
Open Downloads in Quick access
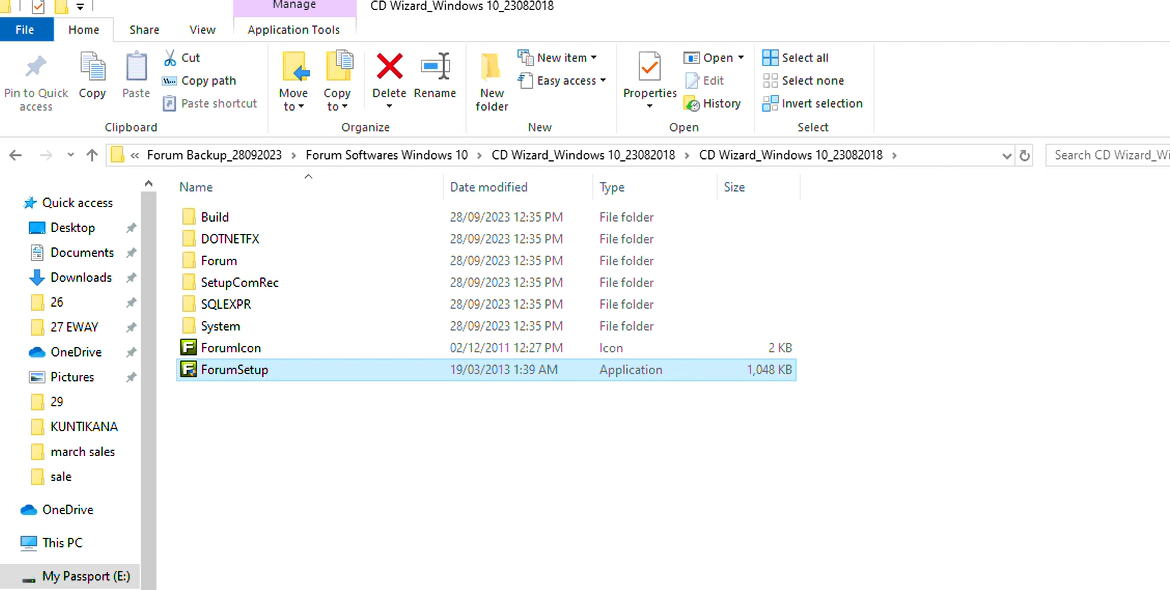(81, 277)
